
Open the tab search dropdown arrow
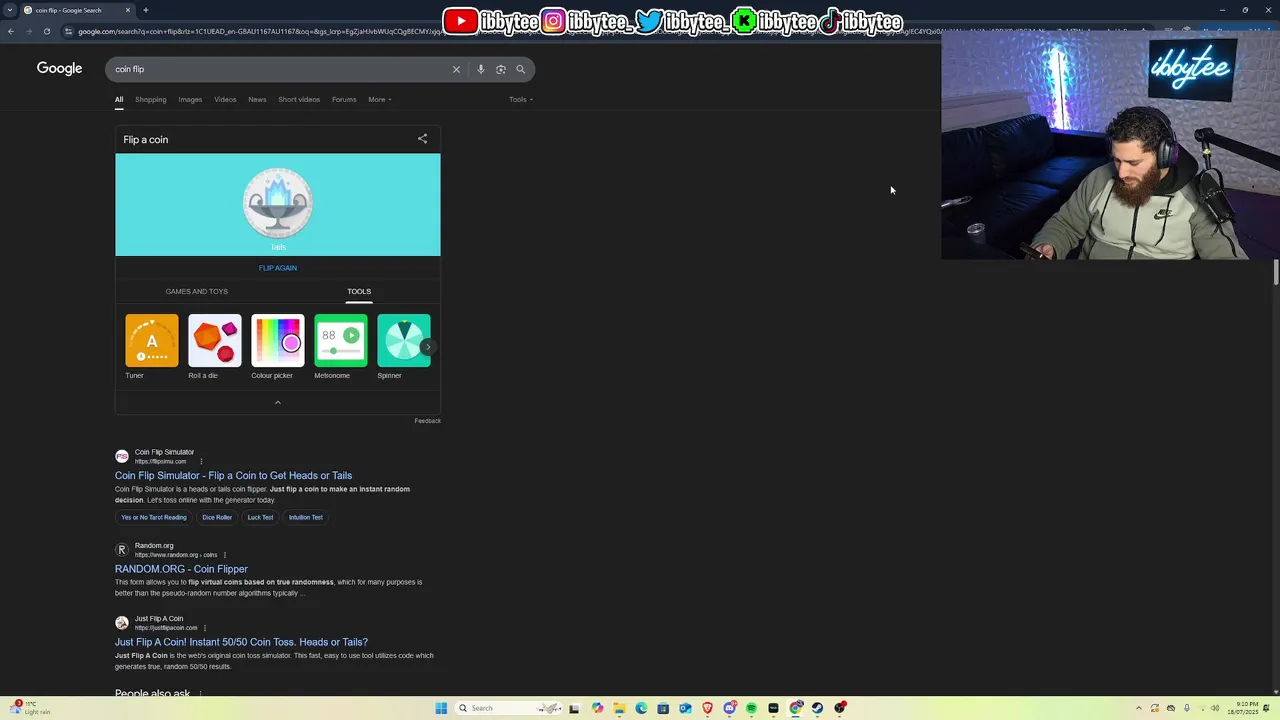10,10
